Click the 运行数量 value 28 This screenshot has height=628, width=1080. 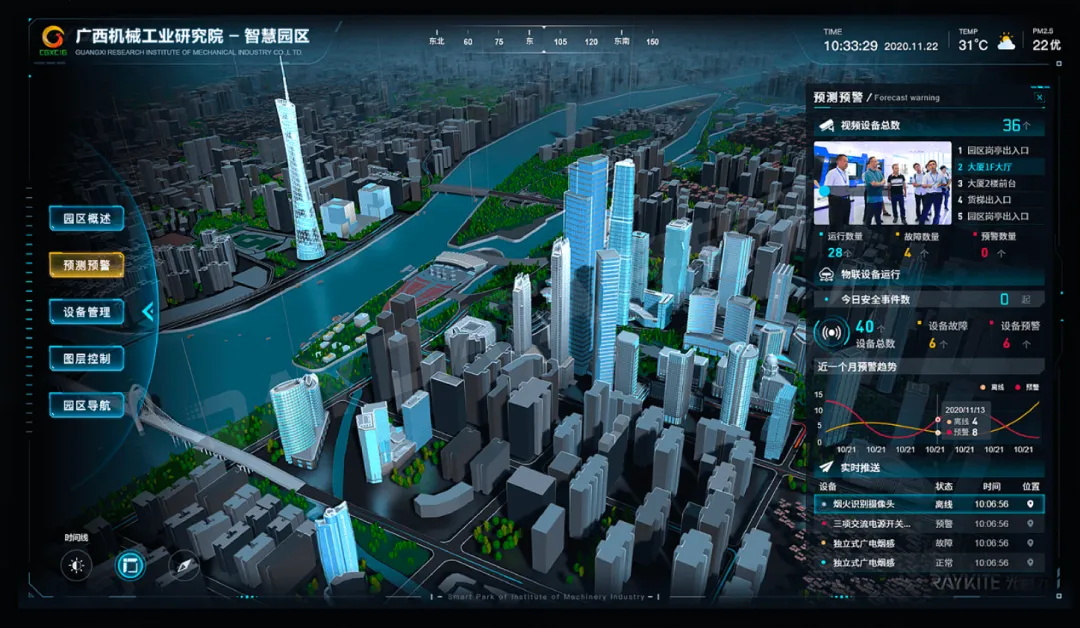click(x=835, y=253)
